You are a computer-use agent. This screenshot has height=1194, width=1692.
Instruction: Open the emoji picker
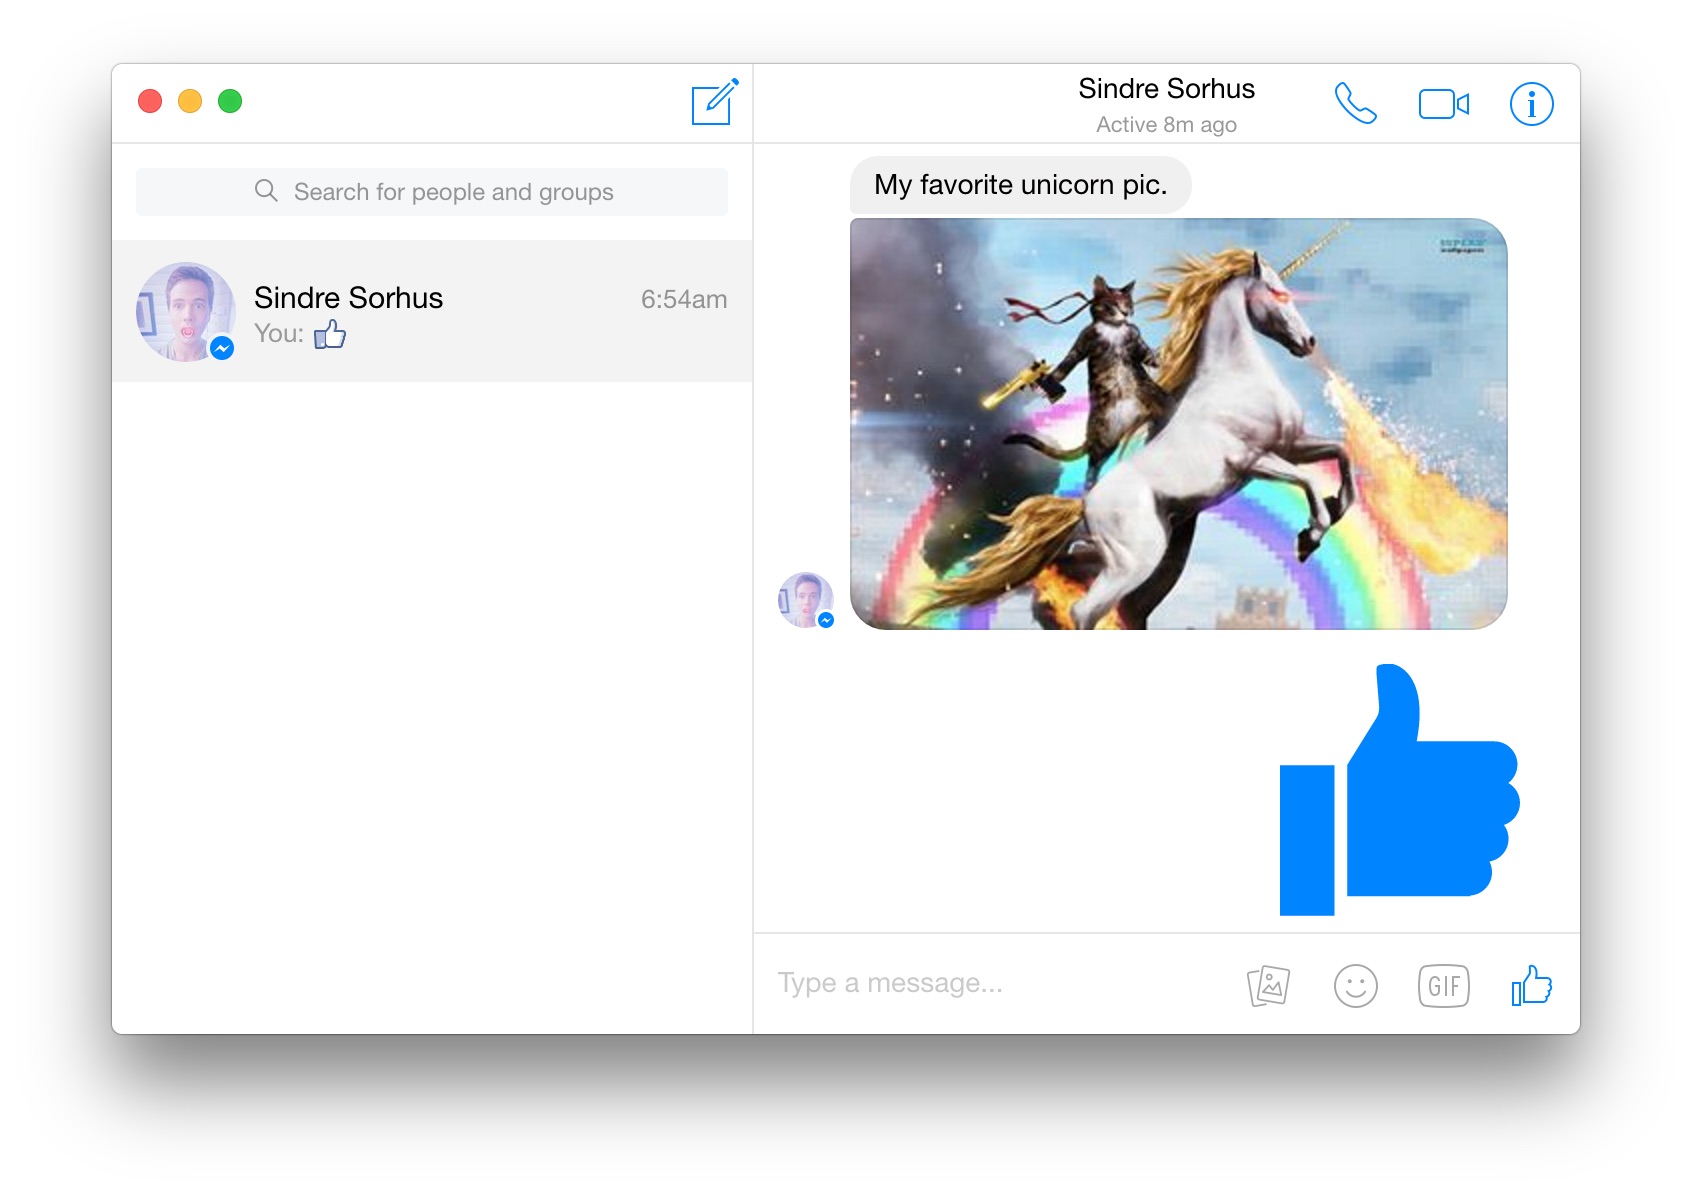1355,986
